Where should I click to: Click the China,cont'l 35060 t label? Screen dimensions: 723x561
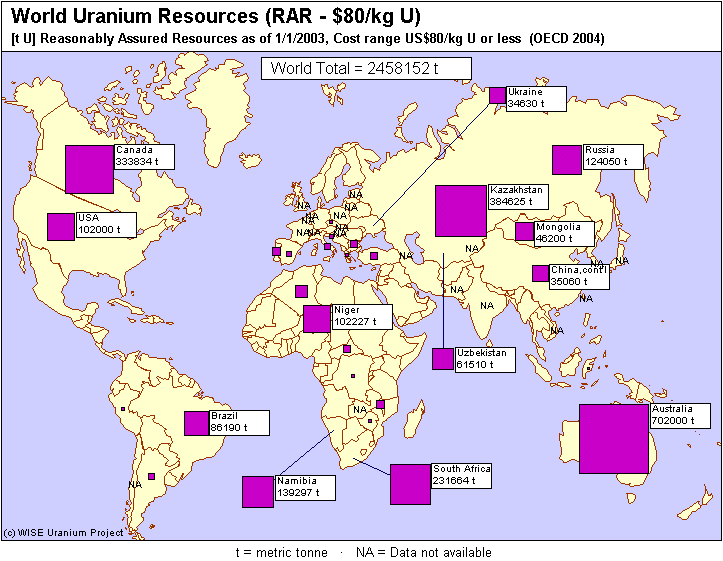[579, 275]
